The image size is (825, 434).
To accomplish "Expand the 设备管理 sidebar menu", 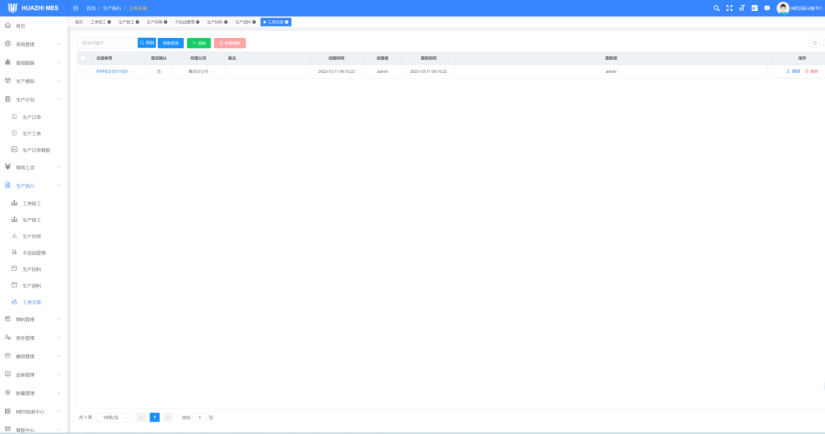I will [x=34, y=374].
